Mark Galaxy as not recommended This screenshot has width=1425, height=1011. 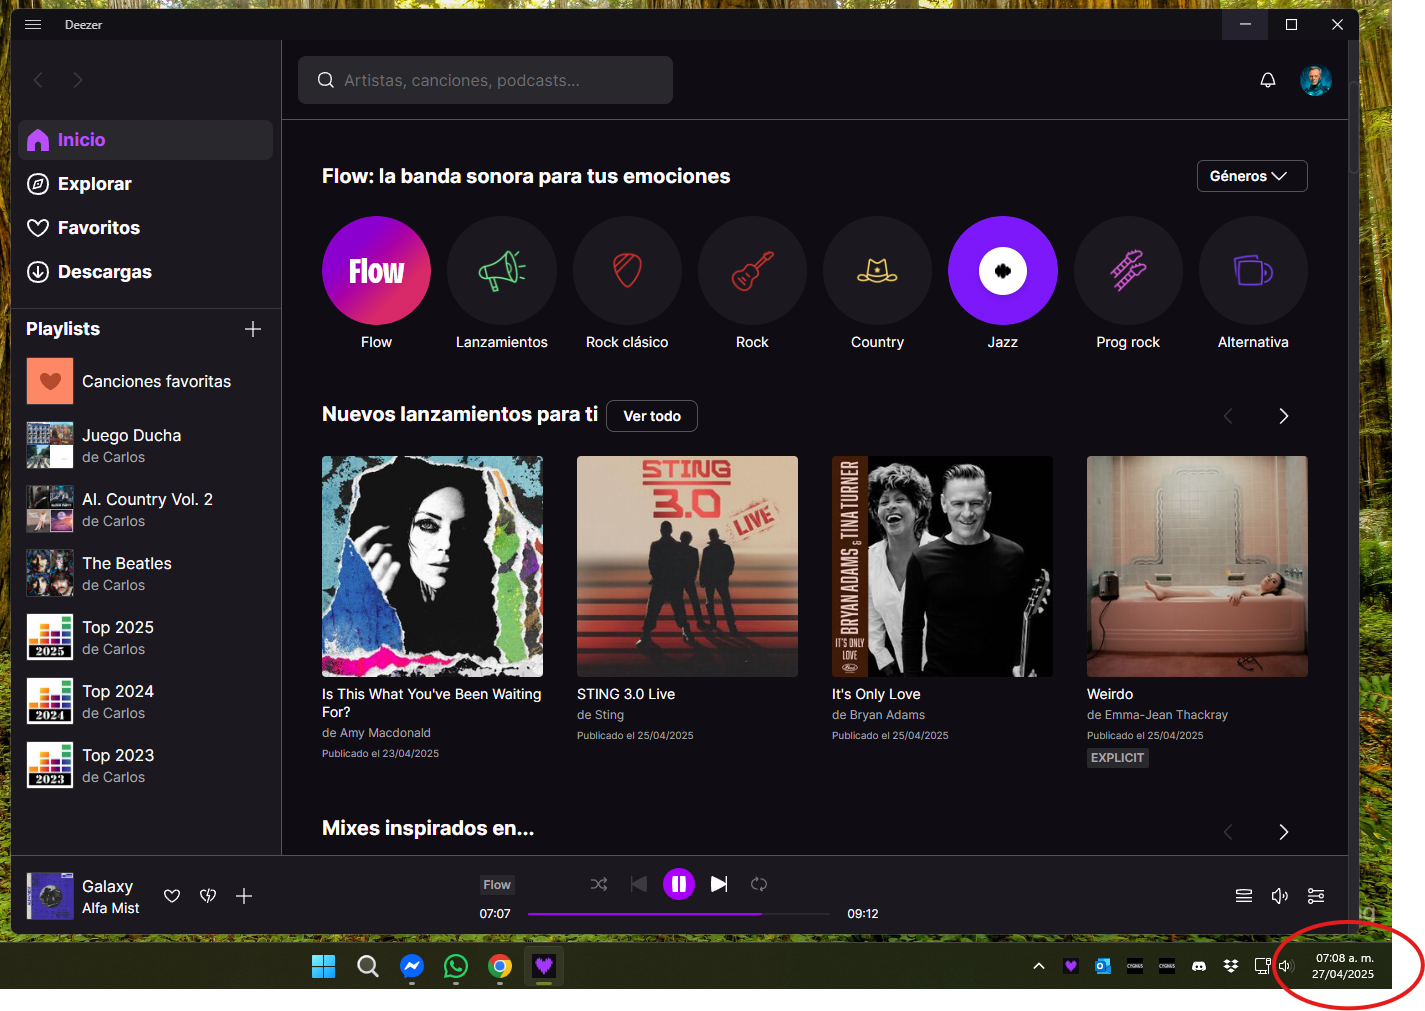(208, 896)
